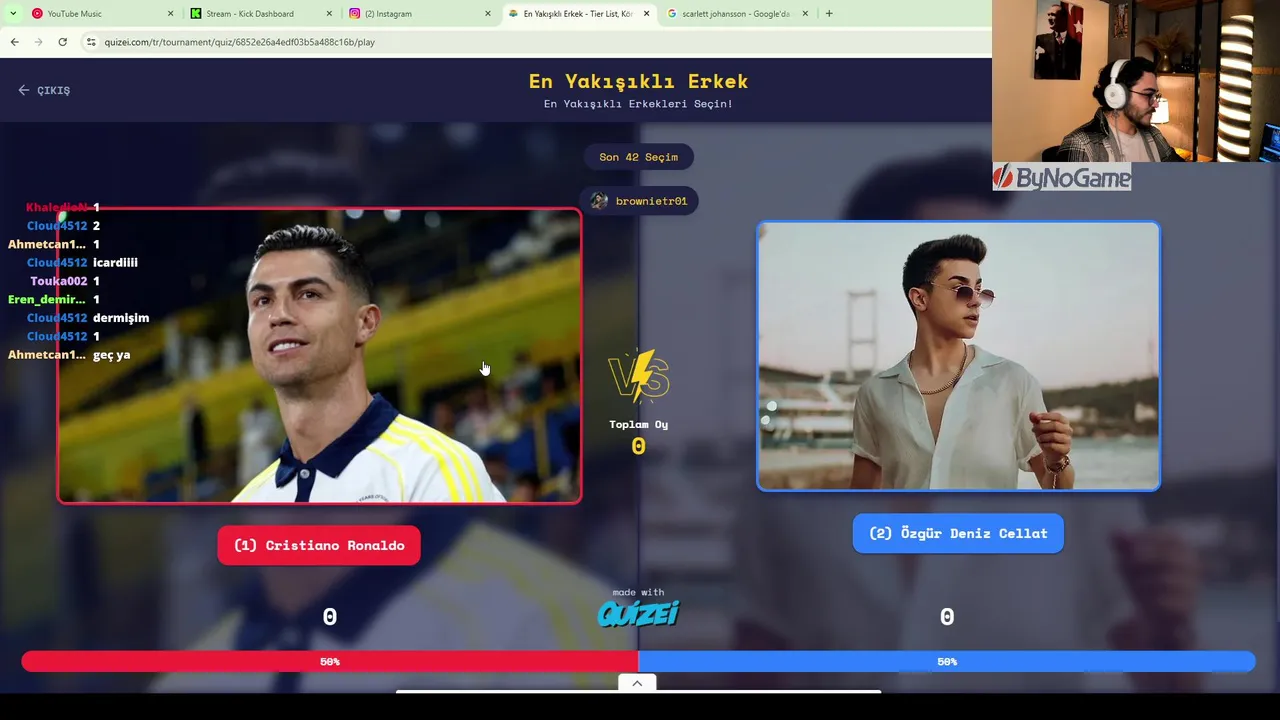
Task: Select chat message 'dermişim' from Cloud4512
Action: coord(121,318)
